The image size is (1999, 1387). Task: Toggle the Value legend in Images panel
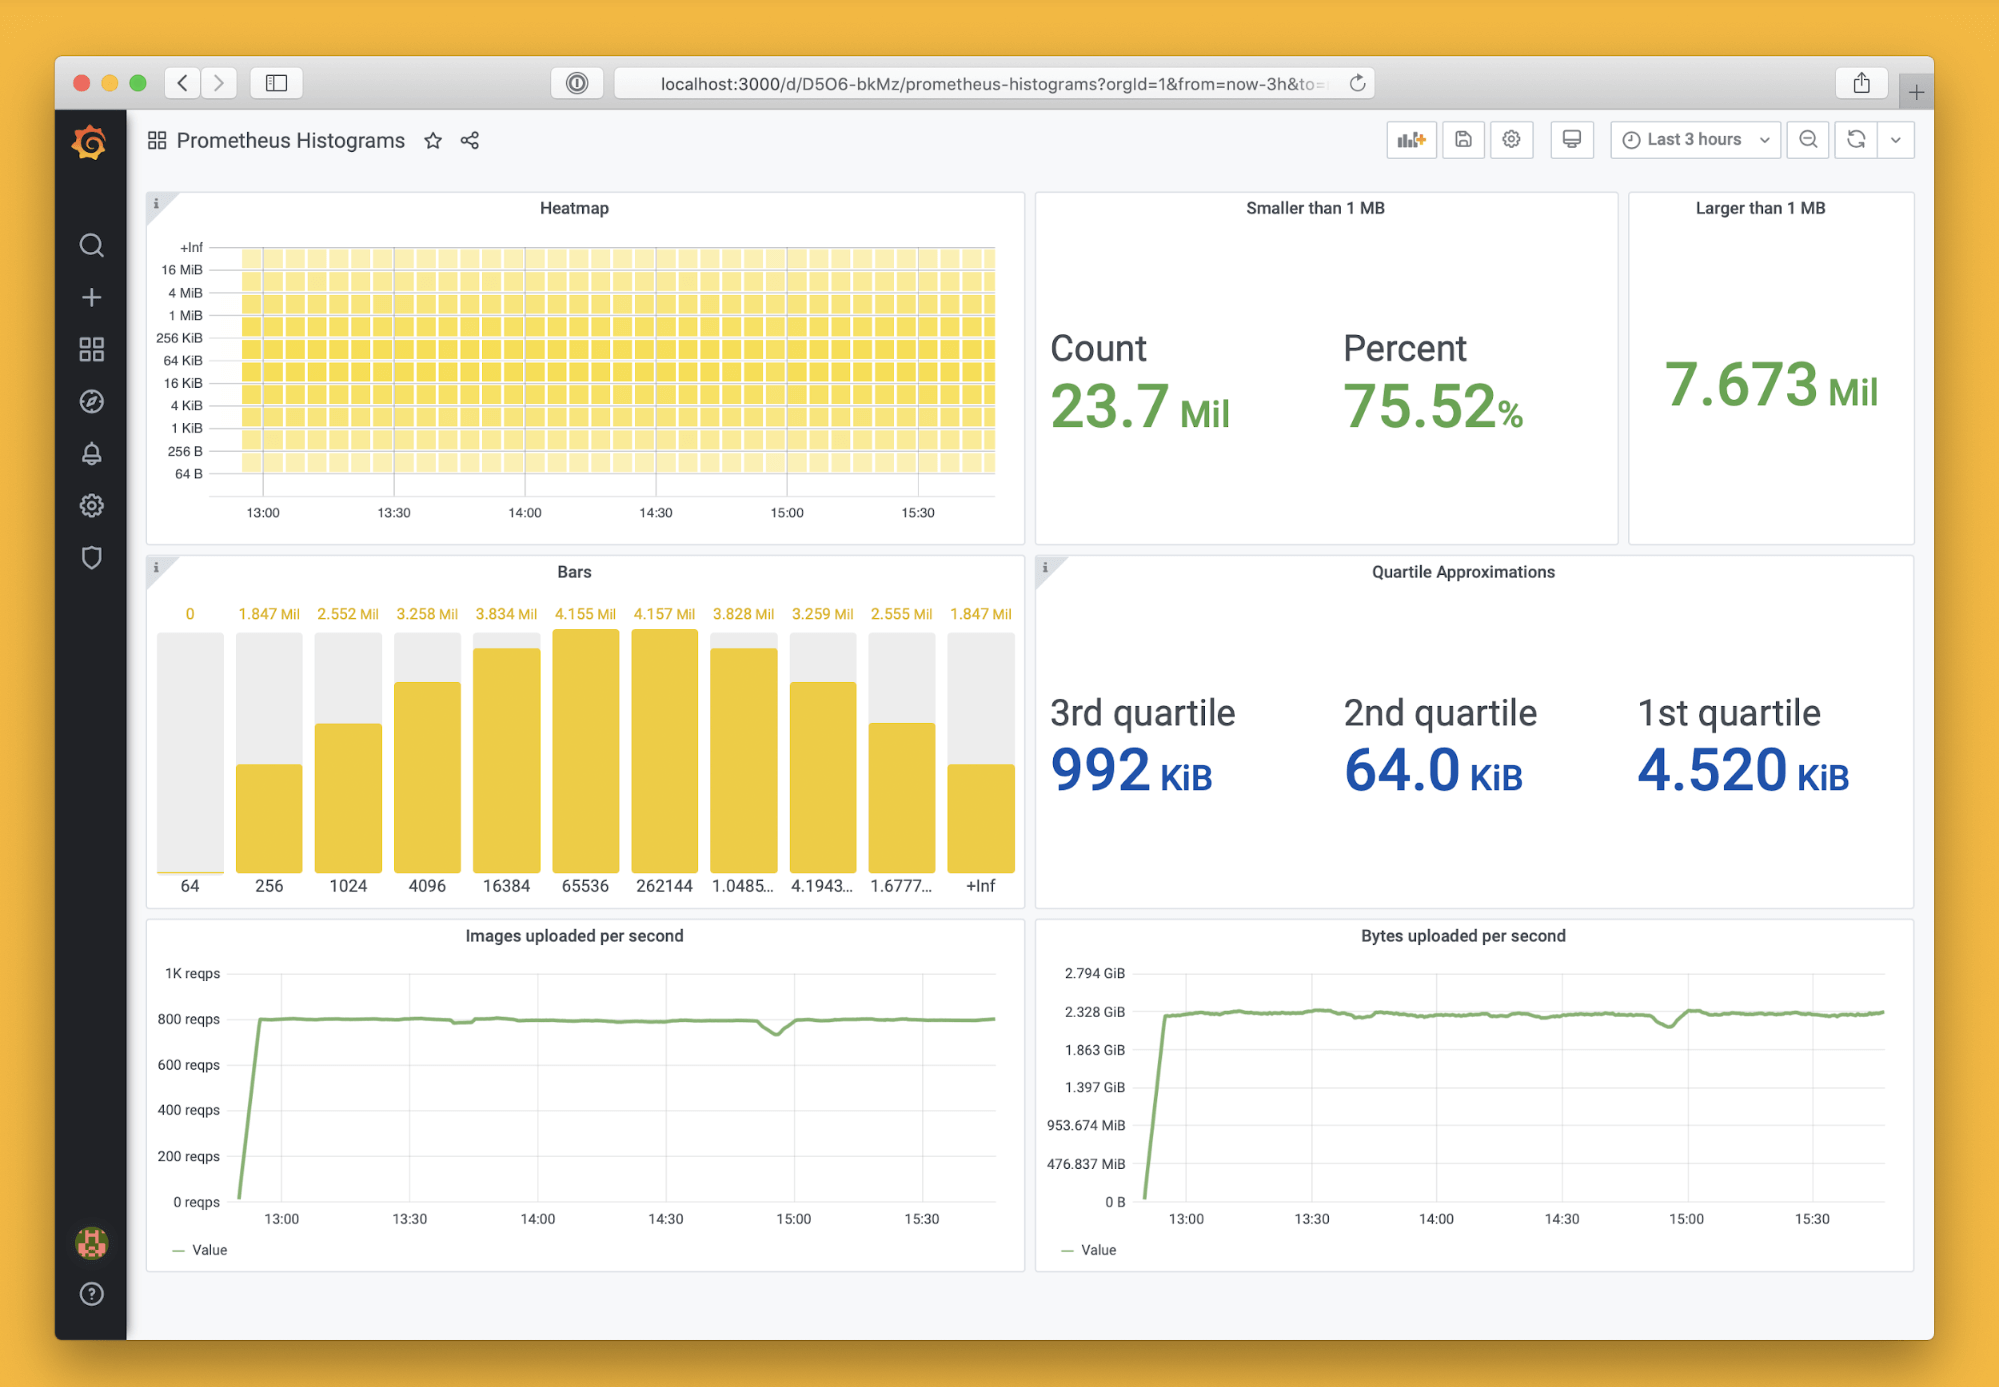pos(209,1250)
